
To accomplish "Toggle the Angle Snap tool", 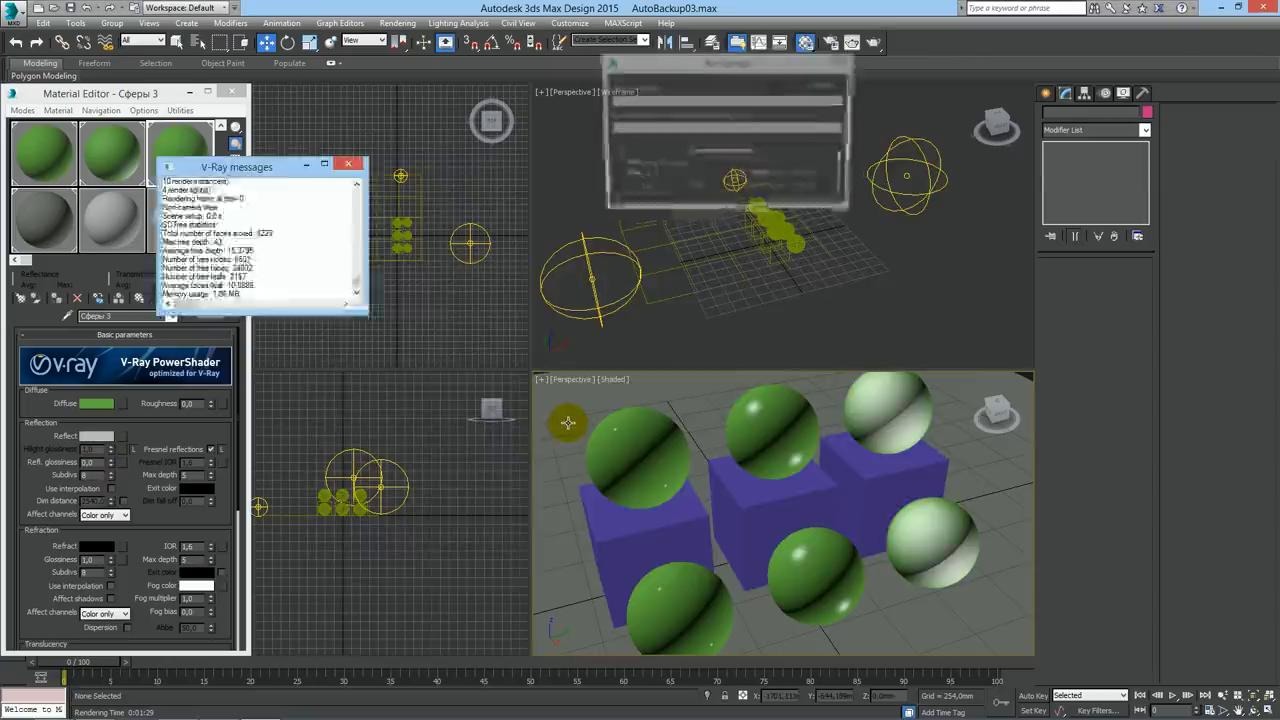I will (x=492, y=42).
